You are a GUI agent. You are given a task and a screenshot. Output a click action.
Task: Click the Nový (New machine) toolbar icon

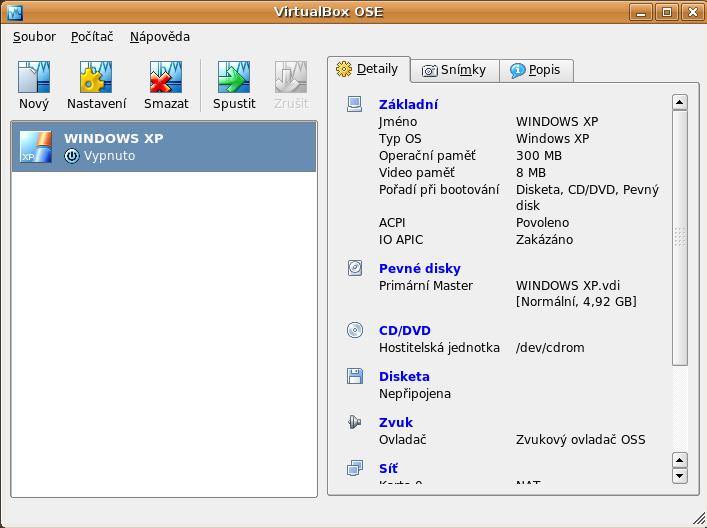click(34, 78)
